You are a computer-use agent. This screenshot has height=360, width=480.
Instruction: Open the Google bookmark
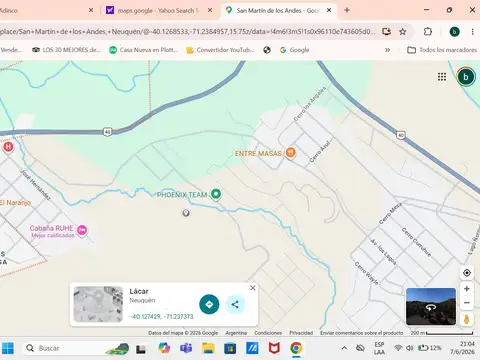295,50
